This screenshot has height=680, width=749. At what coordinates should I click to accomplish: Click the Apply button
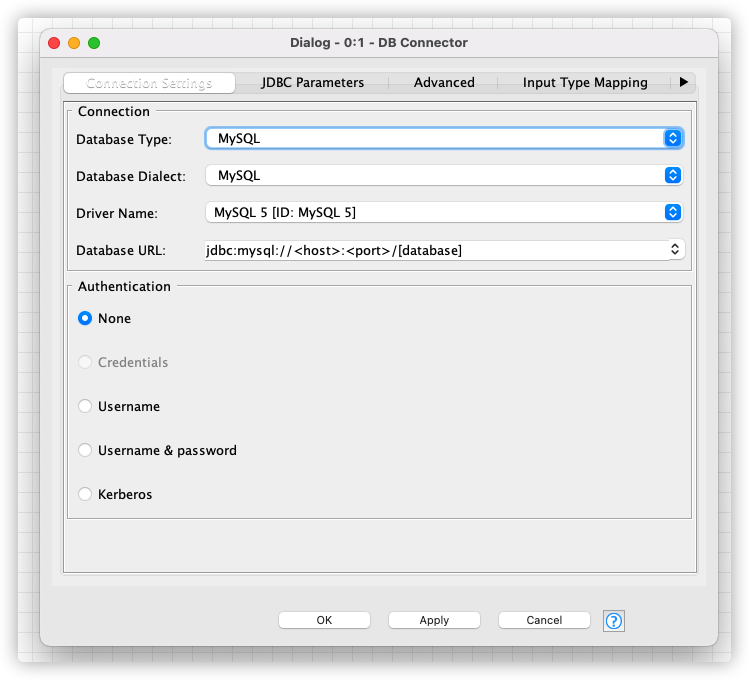[x=434, y=620]
